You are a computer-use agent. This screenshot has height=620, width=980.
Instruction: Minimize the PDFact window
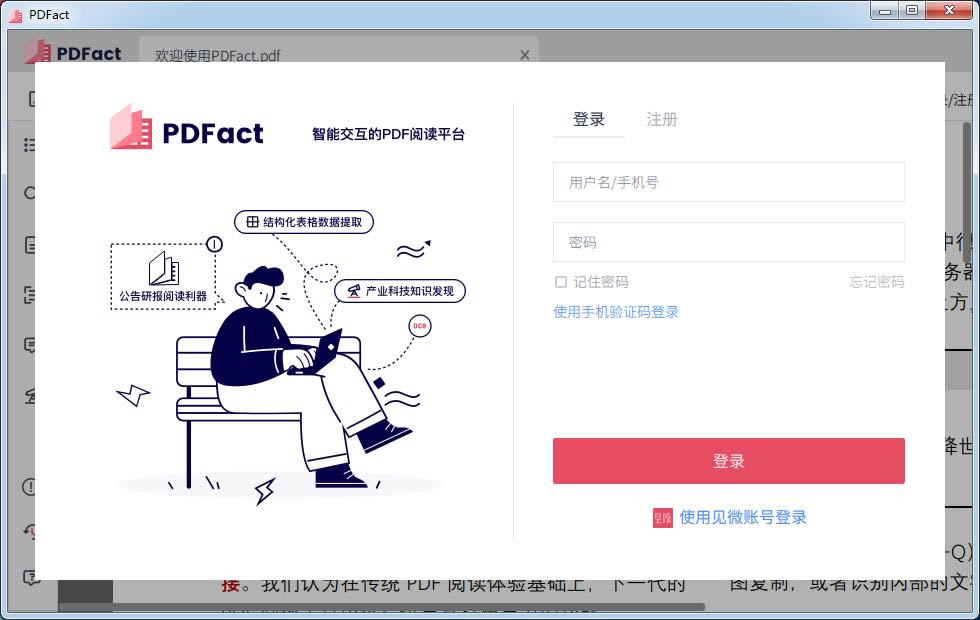coord(884,11)
